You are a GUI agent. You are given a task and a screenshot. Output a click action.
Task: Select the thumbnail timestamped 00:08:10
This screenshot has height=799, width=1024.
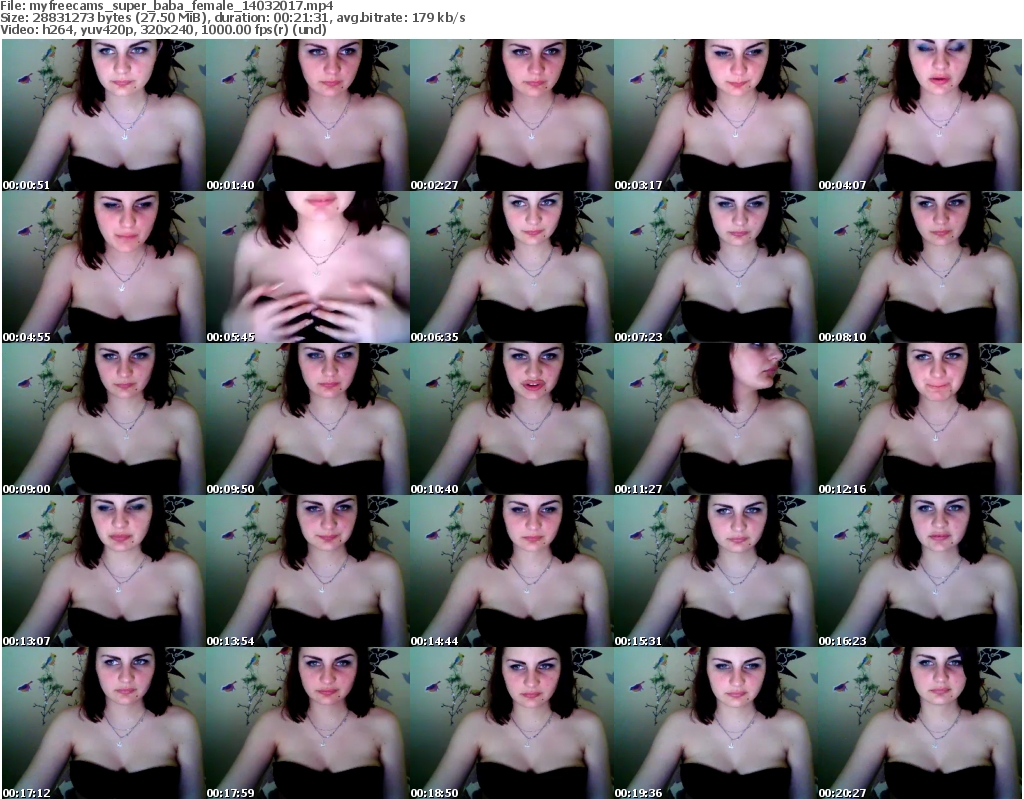point(920,267)
